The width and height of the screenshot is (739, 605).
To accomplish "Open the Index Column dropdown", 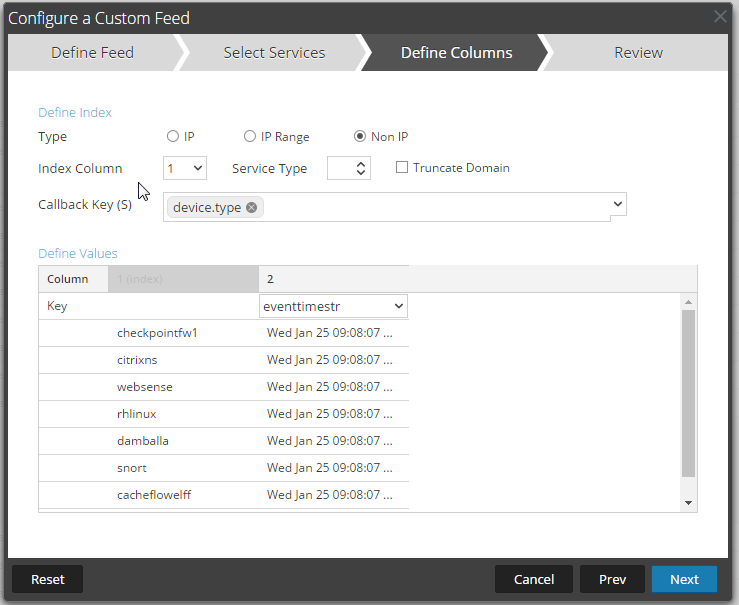I will click(x=185, y=168).
